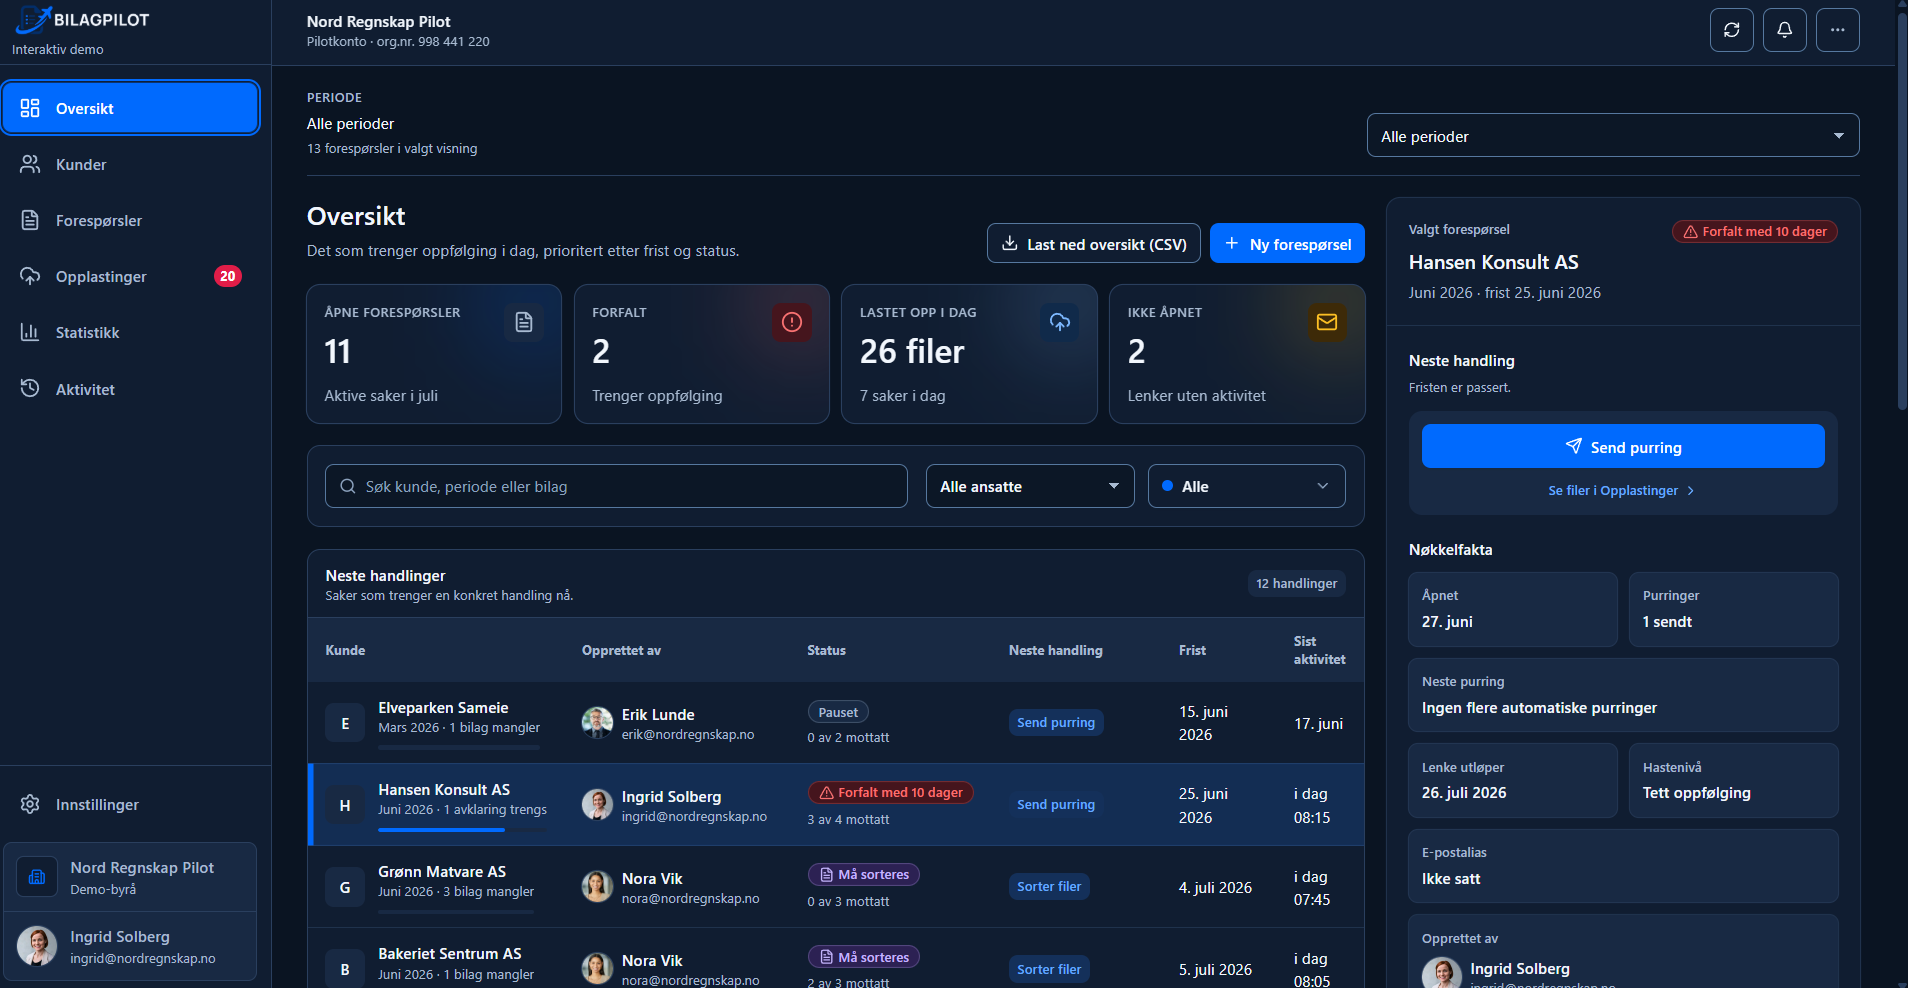Click the Status column header

(826, 650)
